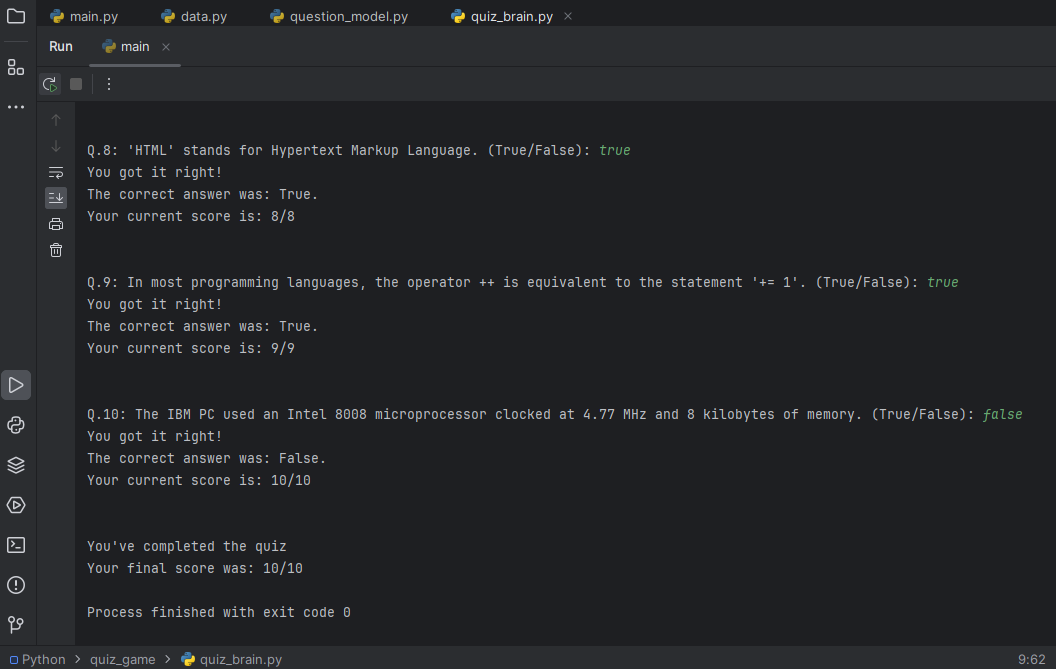1056x669 pixels.
Task: Switch to the data.py editor tab
Action: click(194, 17)
